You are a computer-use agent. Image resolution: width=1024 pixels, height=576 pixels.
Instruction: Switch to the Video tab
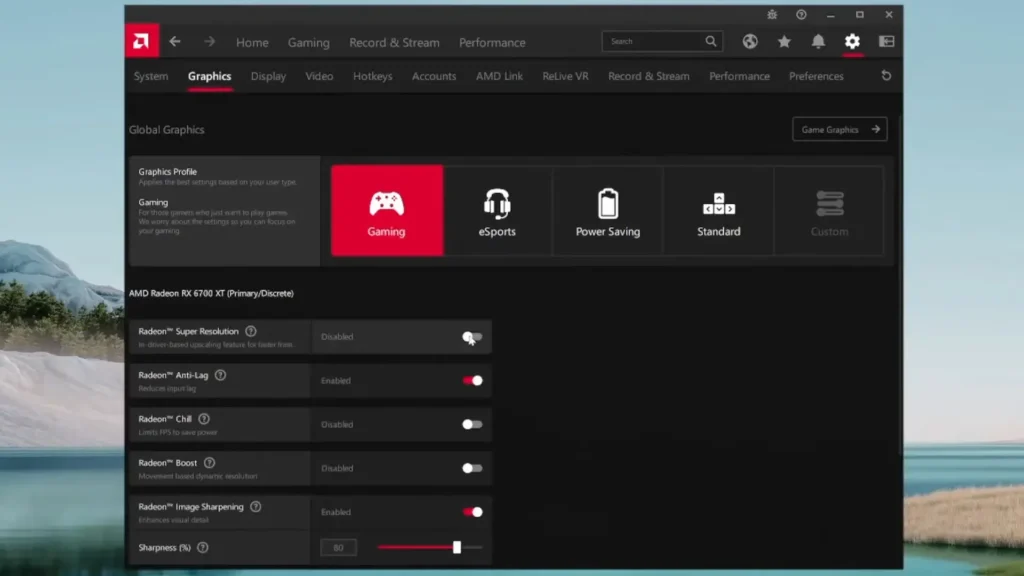point(319,76)
